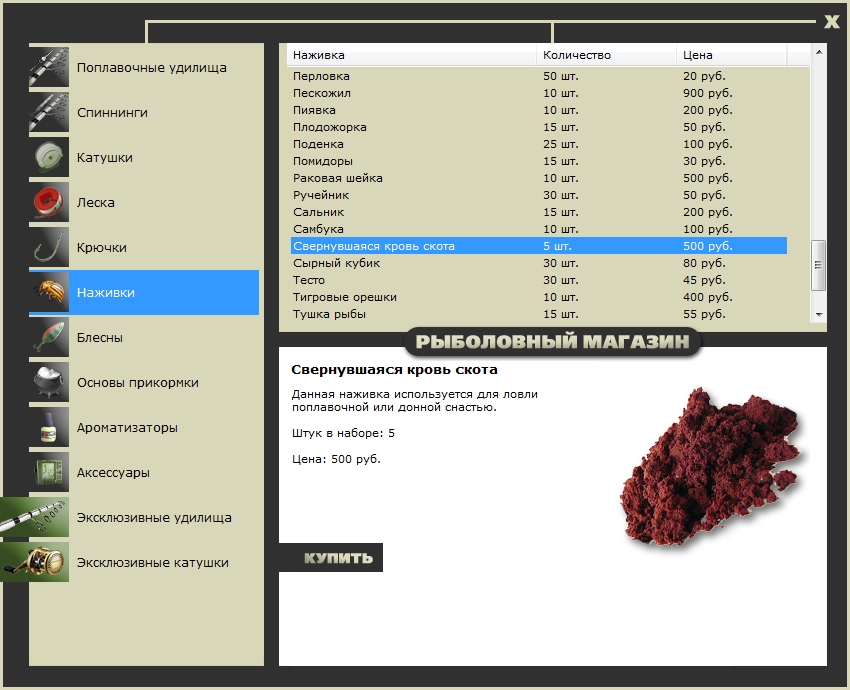Click the lure icon beside Блесны
The image size is (850, 690).
pos(49,338)
